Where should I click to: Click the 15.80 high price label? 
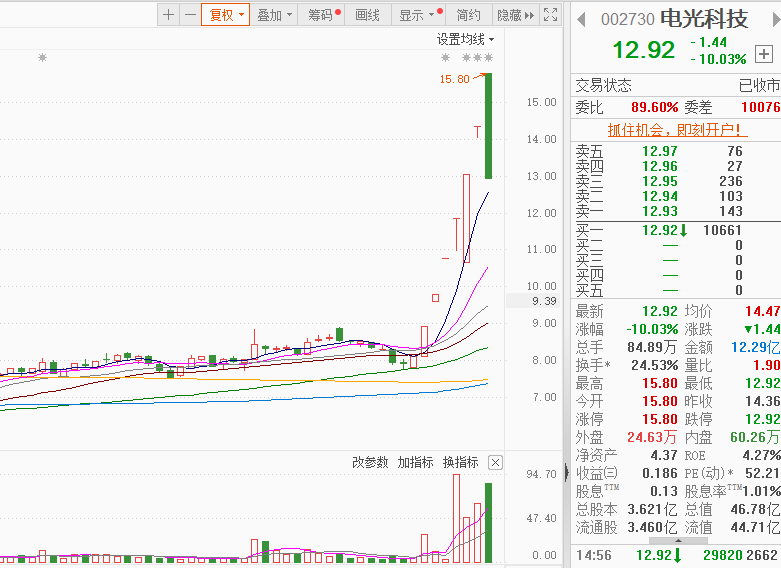pos(455,79)
